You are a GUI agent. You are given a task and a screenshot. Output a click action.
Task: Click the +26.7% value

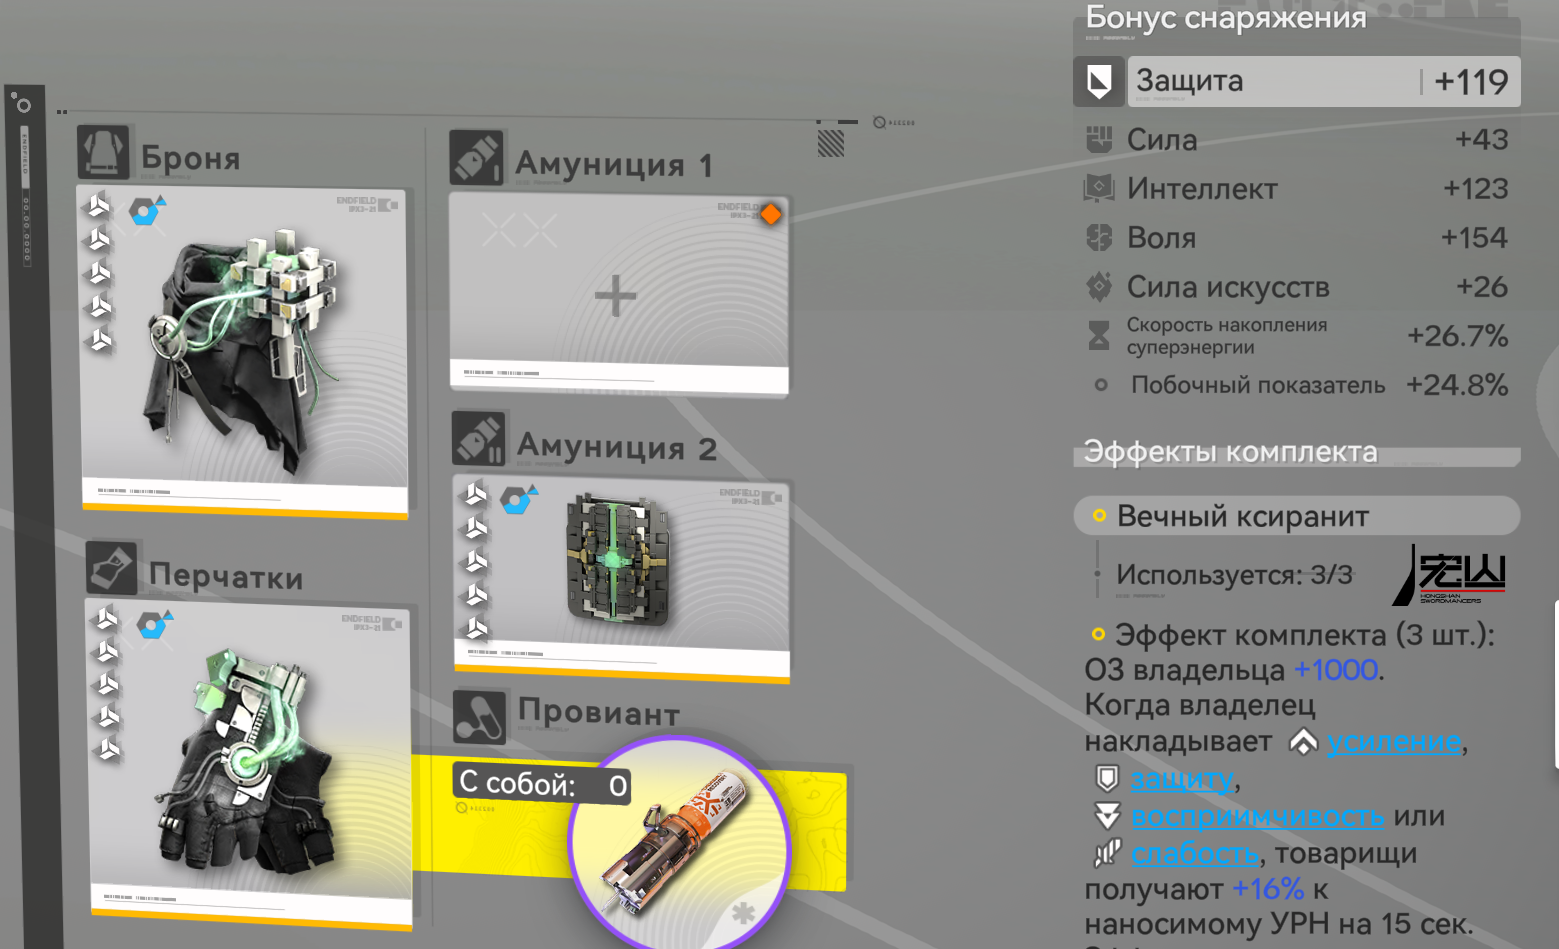[1458, 336]
